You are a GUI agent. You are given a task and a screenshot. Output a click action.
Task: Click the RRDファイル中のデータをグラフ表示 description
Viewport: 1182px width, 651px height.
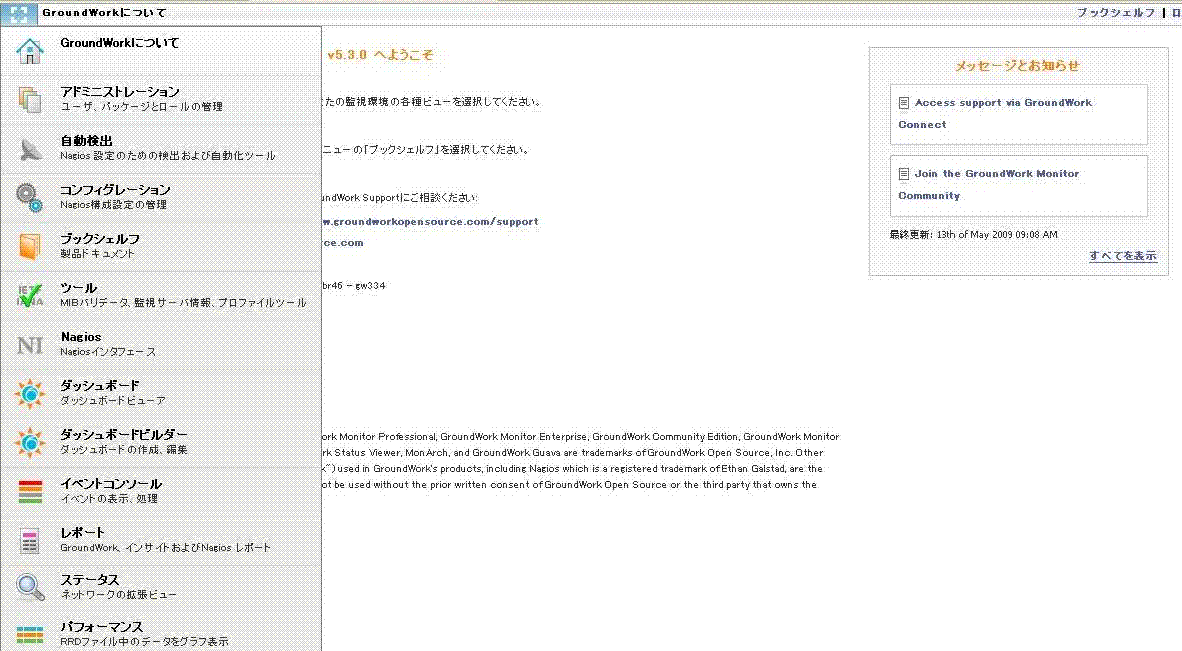tap(144, 642)
